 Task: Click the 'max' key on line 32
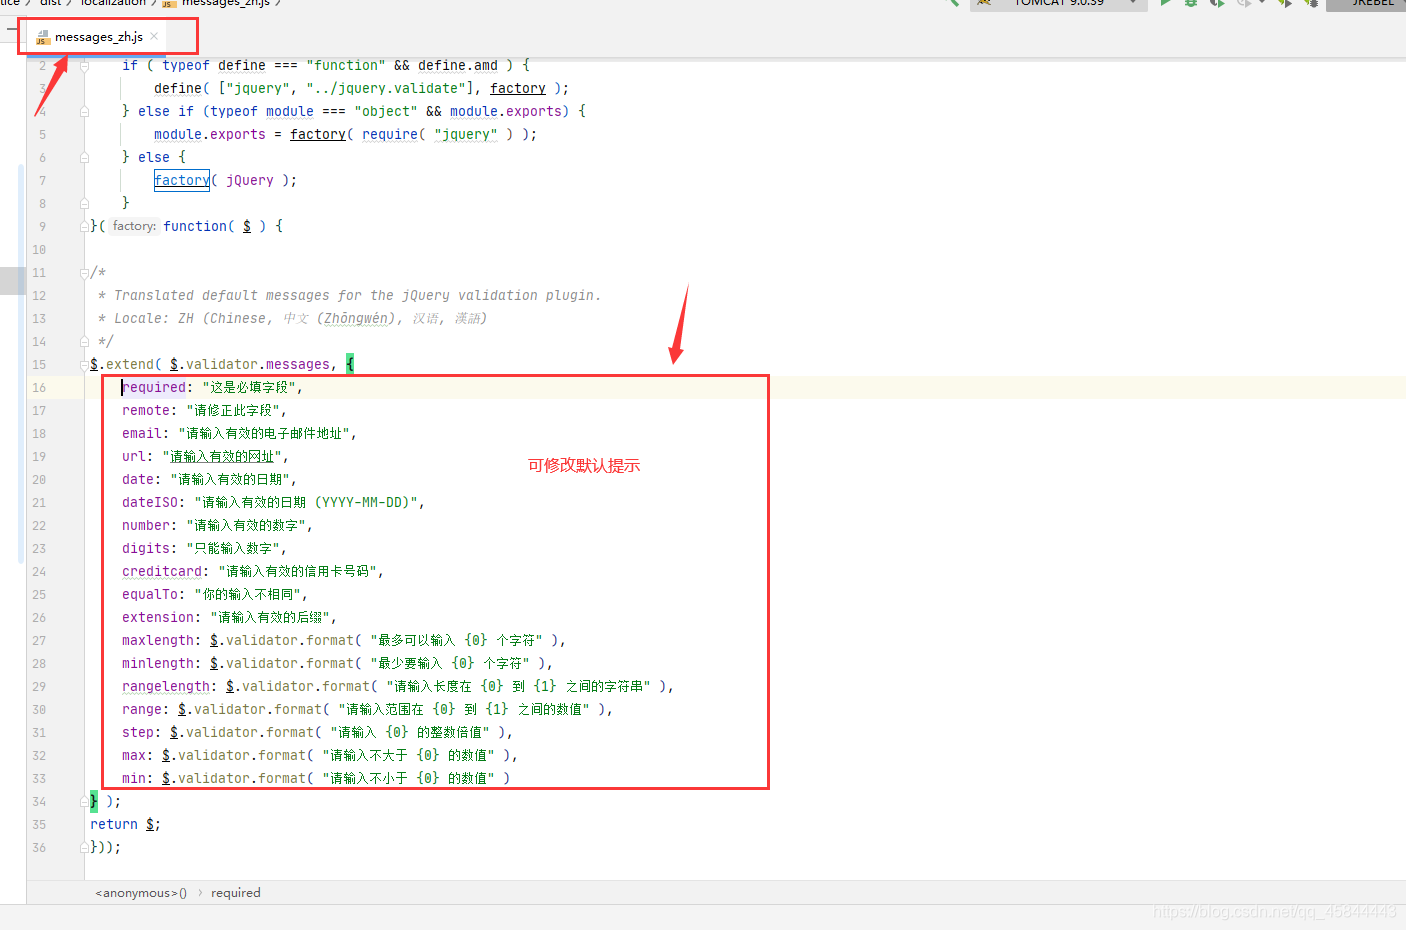tap(134, 756)
